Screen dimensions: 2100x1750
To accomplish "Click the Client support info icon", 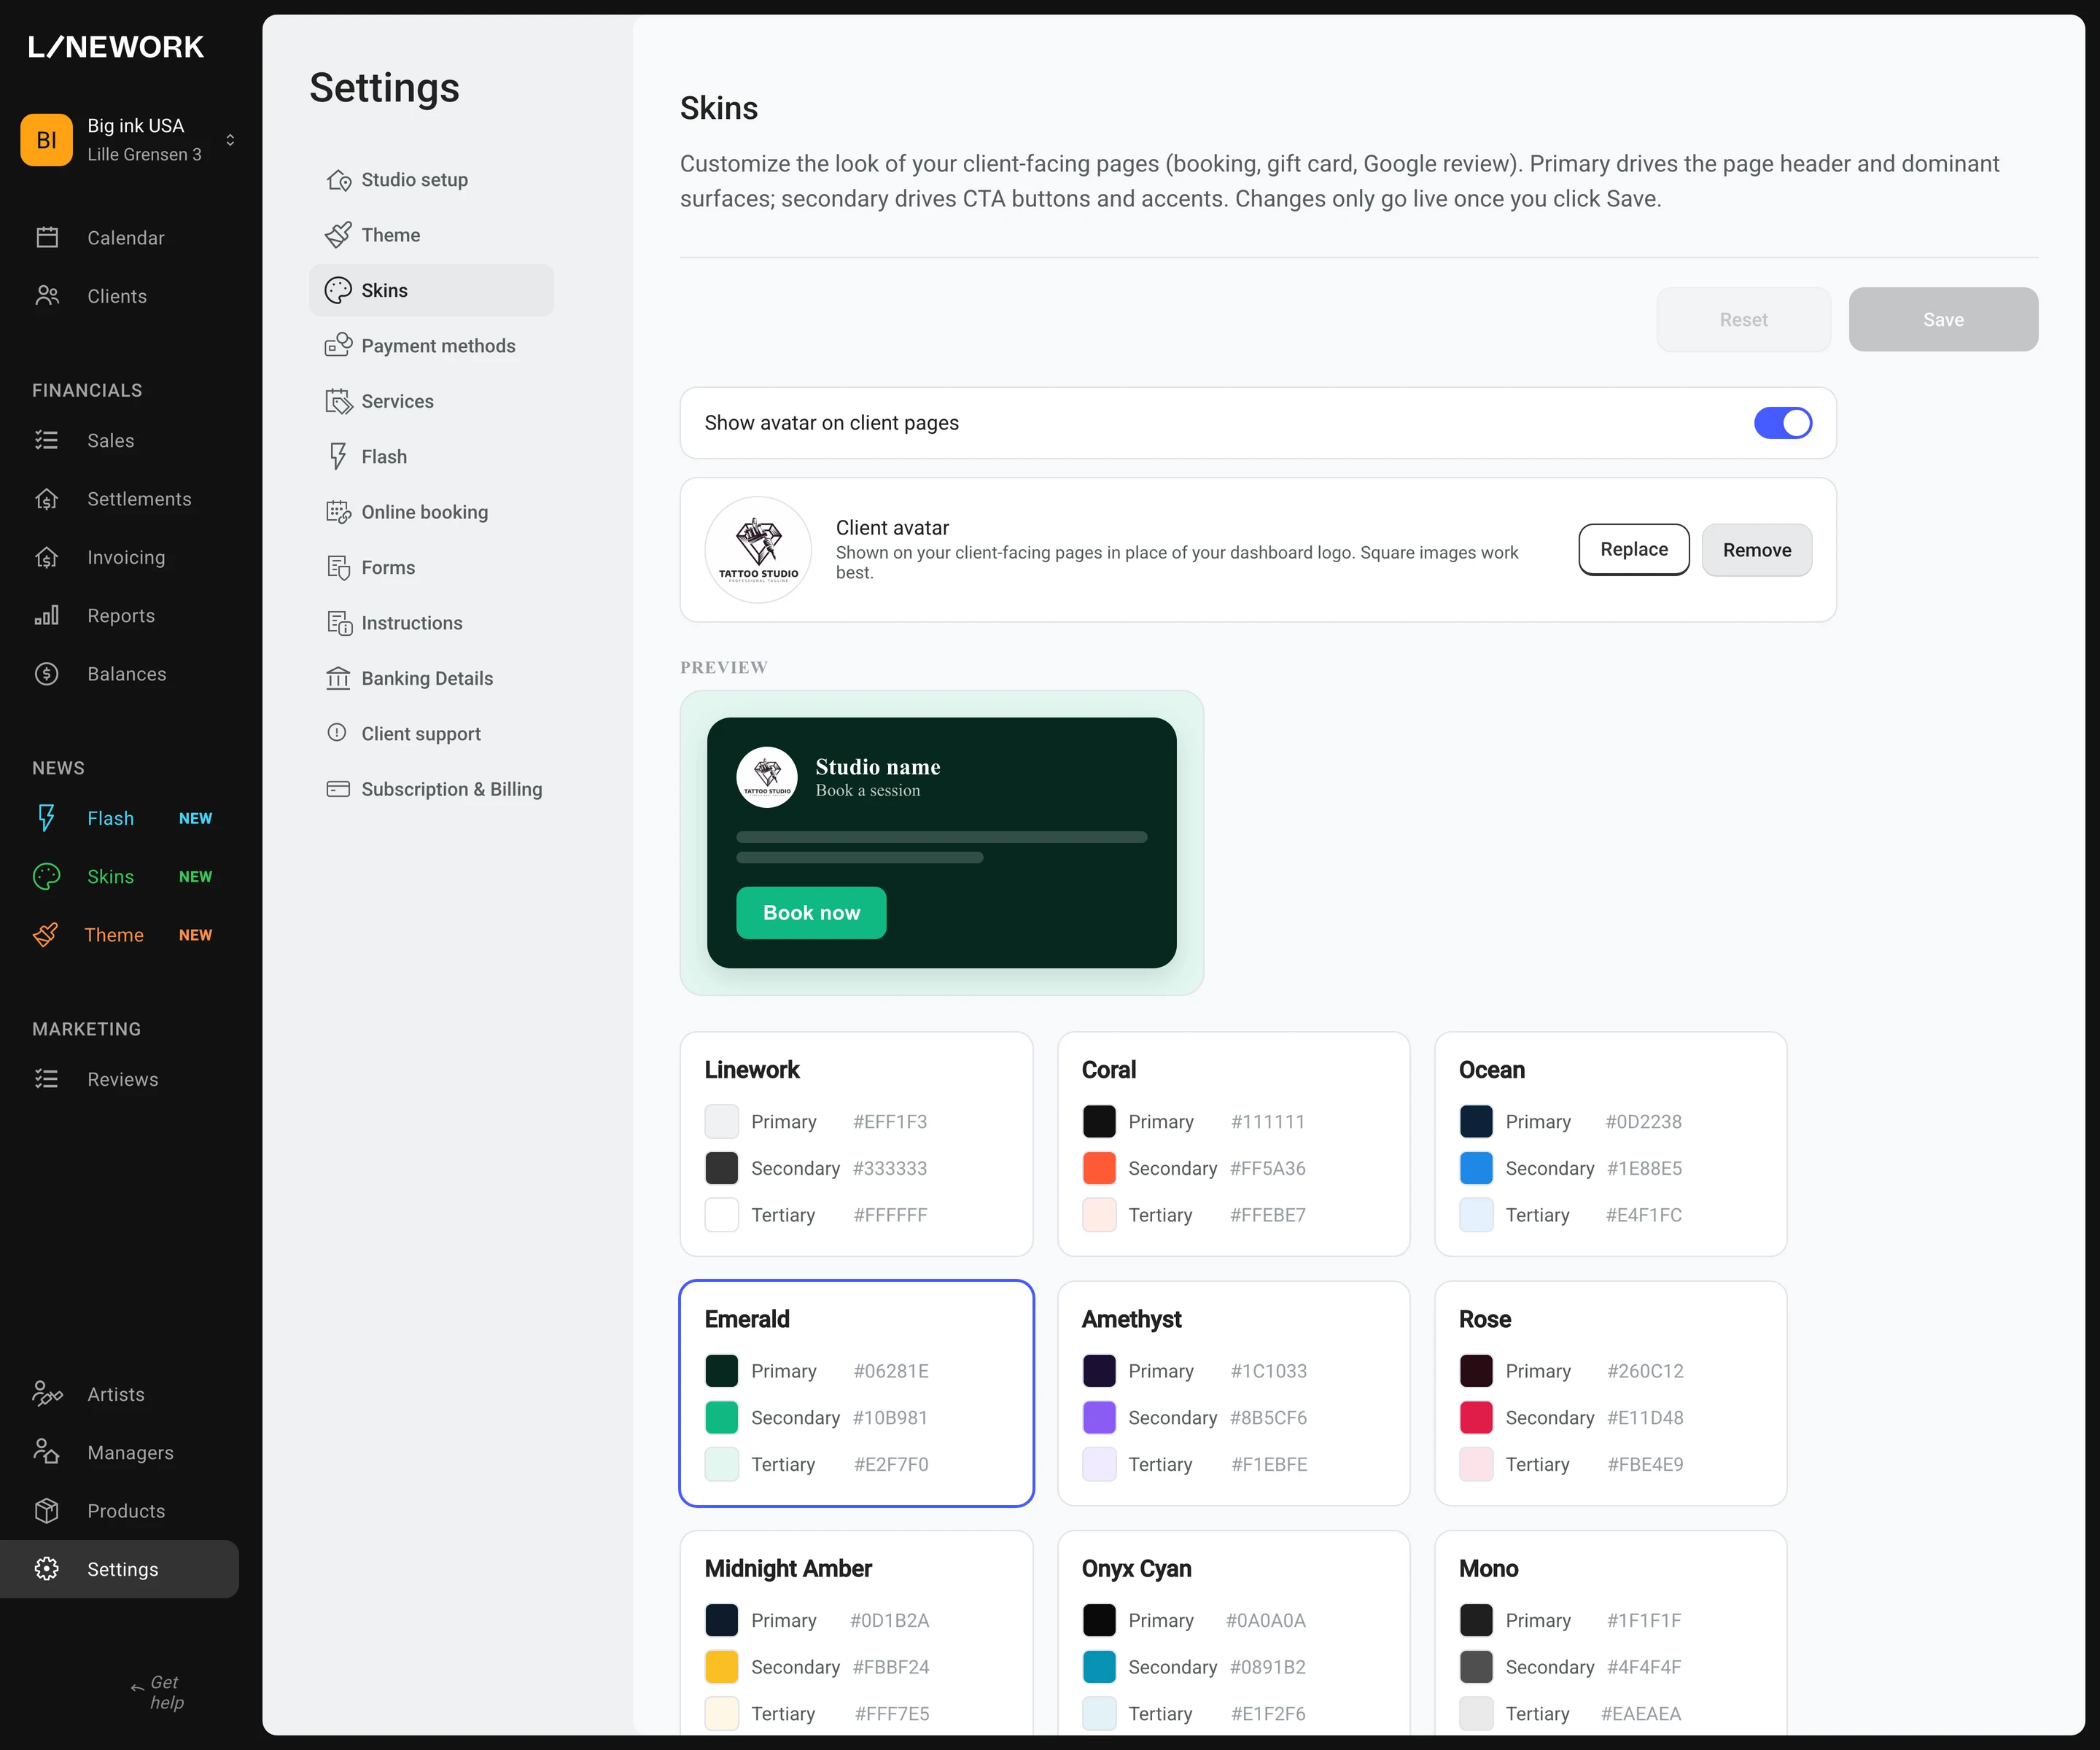I will 337,733.
